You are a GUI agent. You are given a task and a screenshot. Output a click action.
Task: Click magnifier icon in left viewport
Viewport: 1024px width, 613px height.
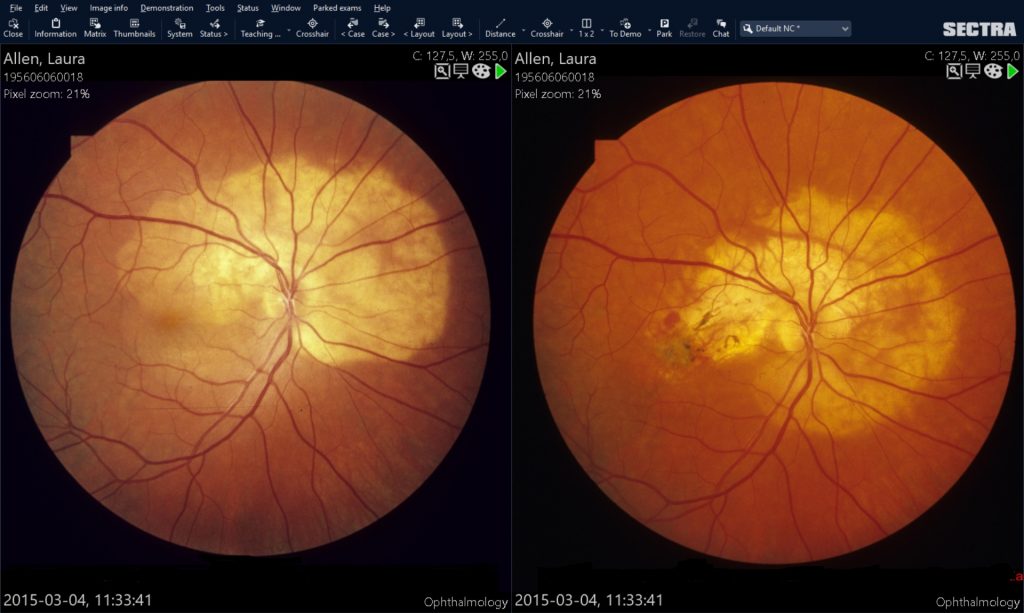tap(442, 71)
